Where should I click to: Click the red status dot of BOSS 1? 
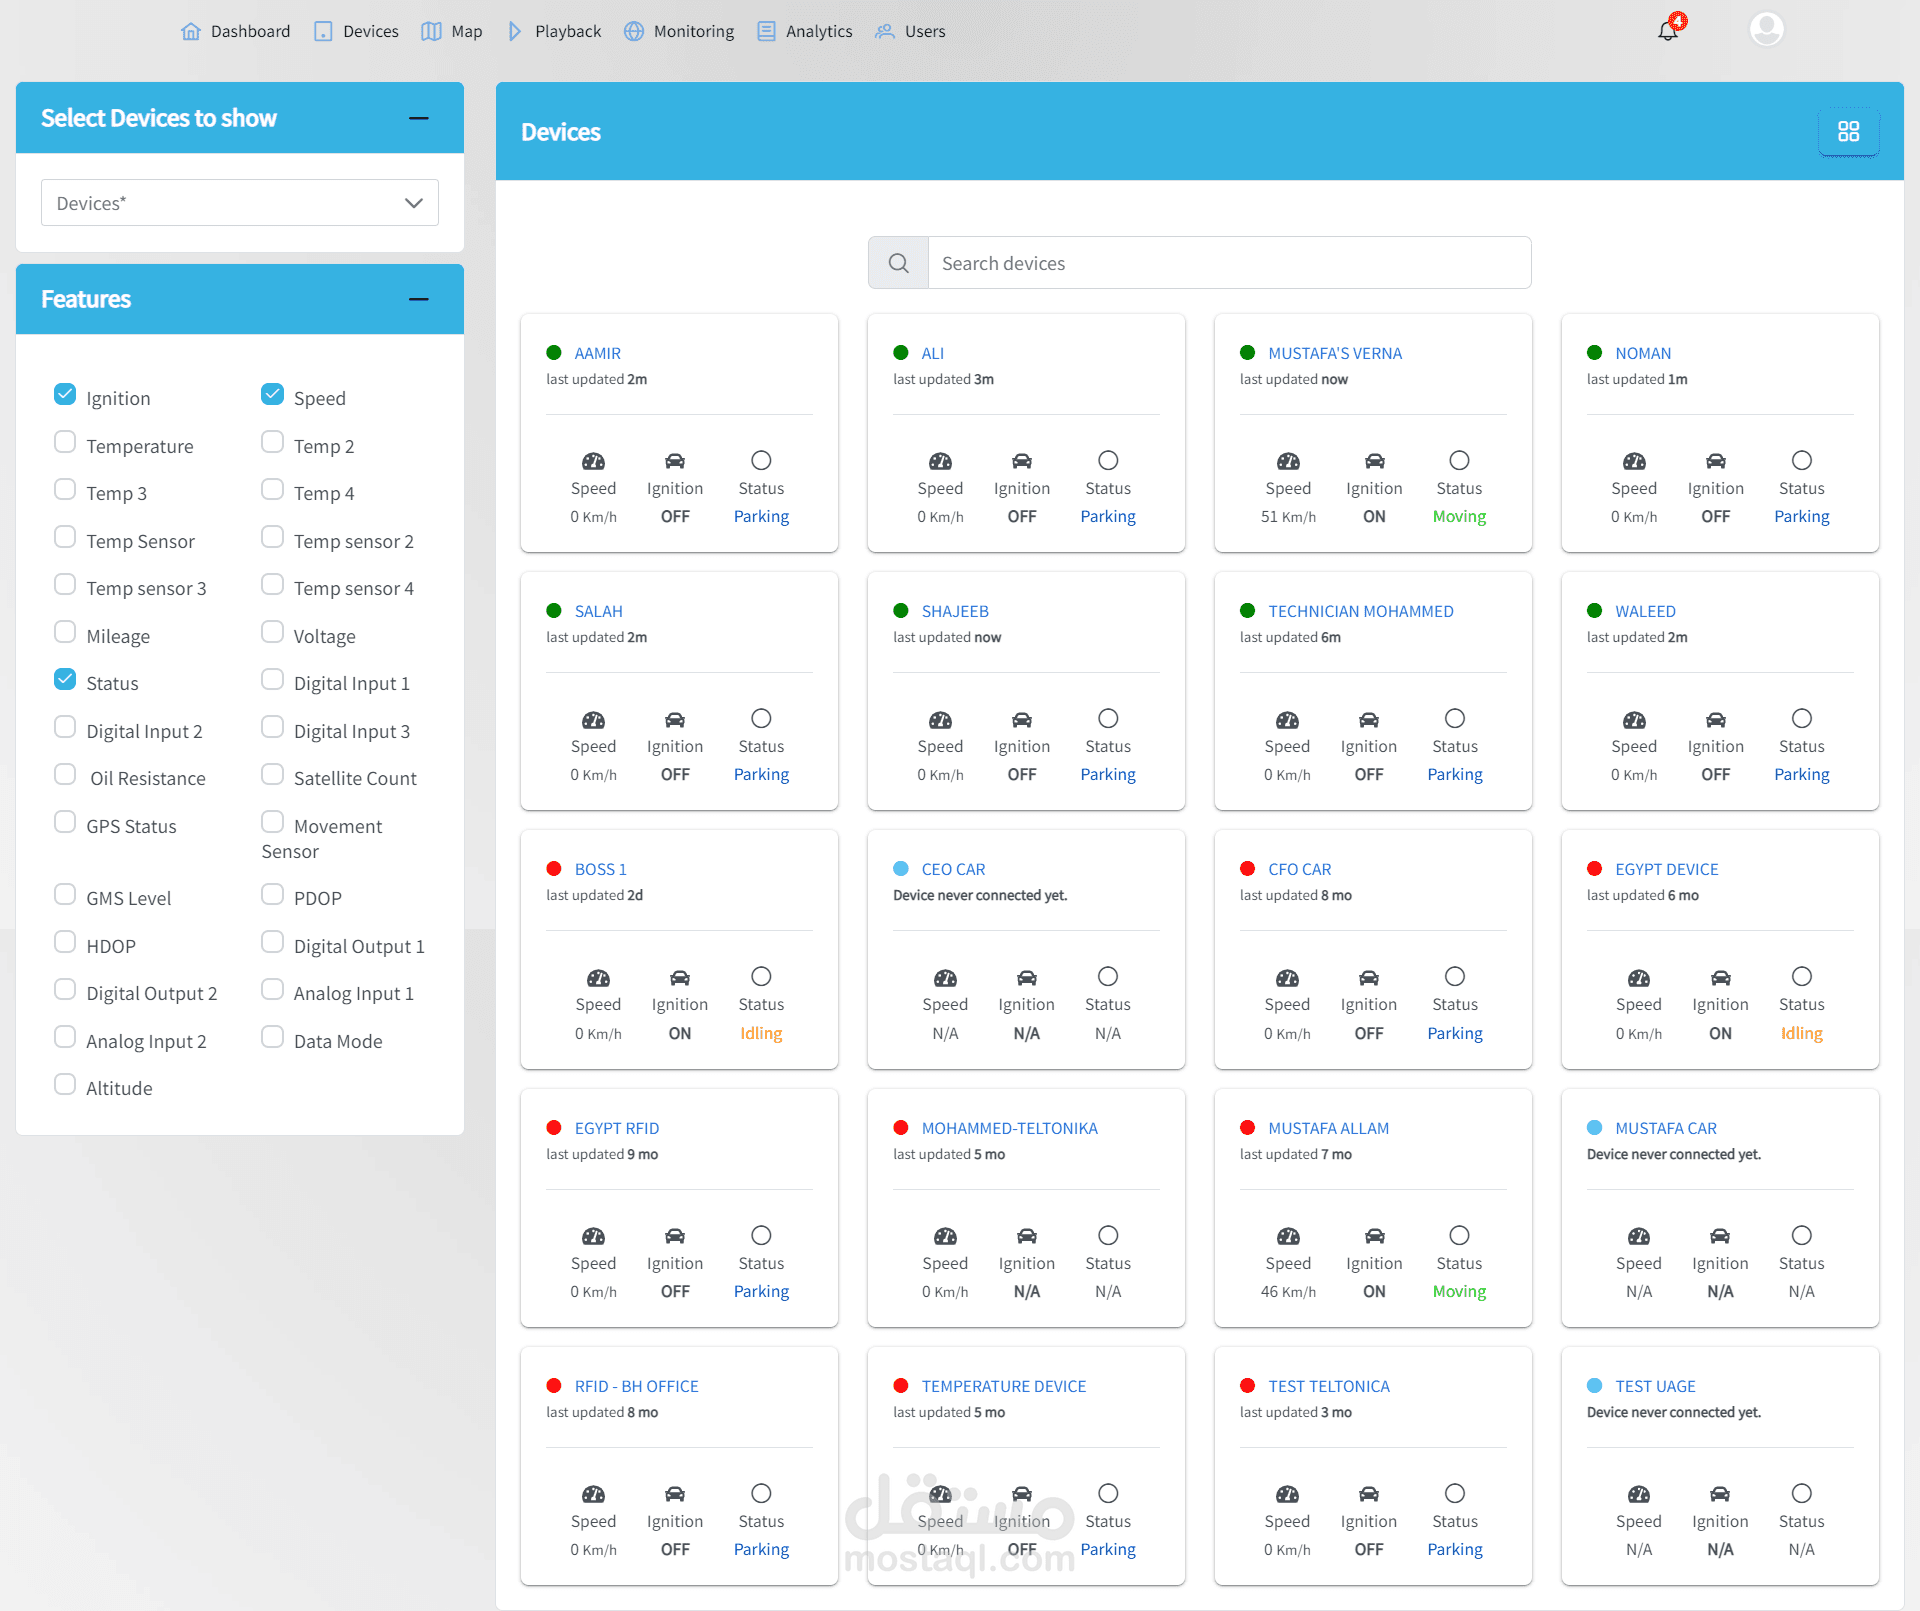[554, 869]
